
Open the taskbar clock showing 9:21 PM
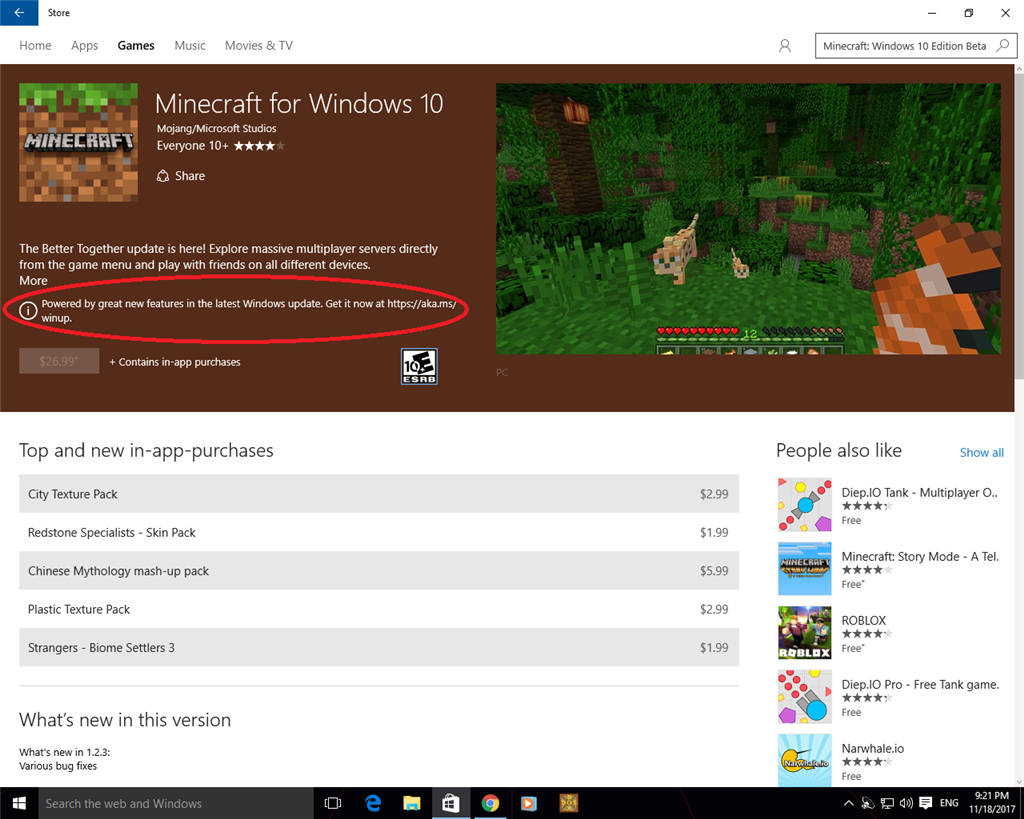click(992, 803)
